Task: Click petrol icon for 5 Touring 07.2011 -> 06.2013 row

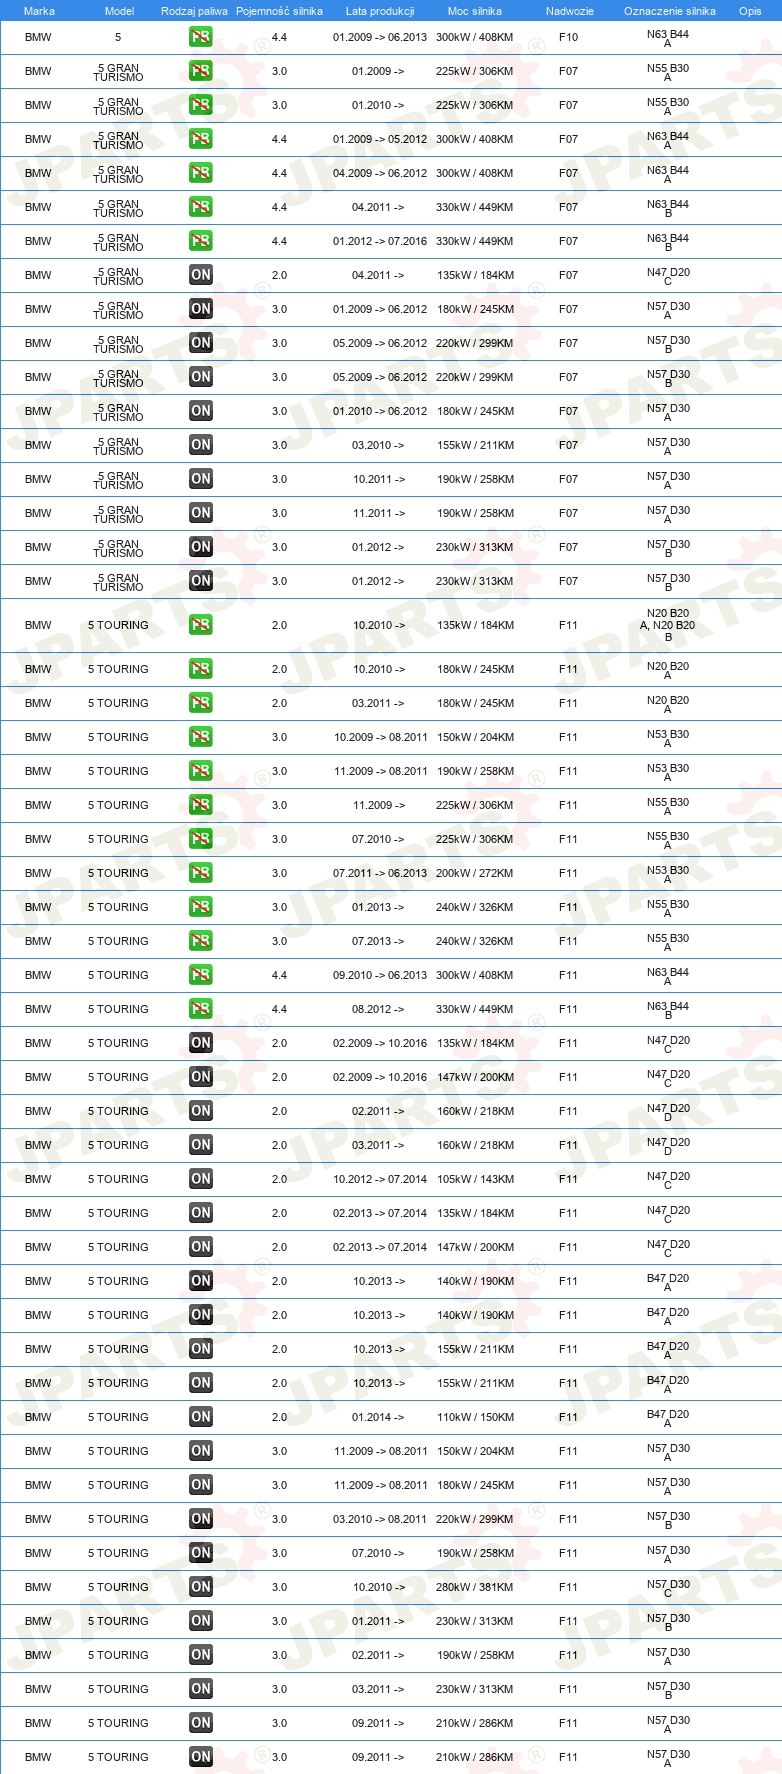Action: tap(200, 873)
